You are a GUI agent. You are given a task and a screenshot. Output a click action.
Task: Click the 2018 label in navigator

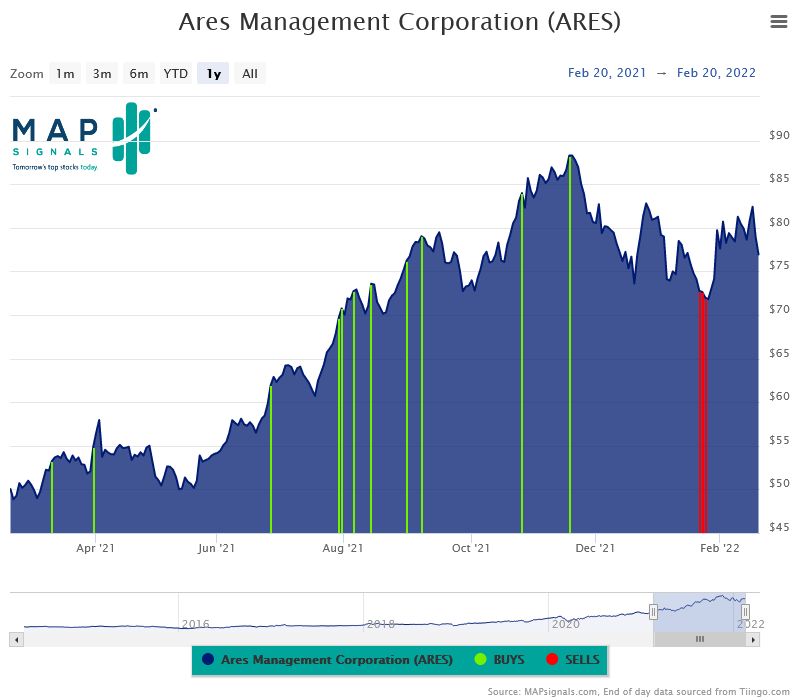(x=381, y=624)
